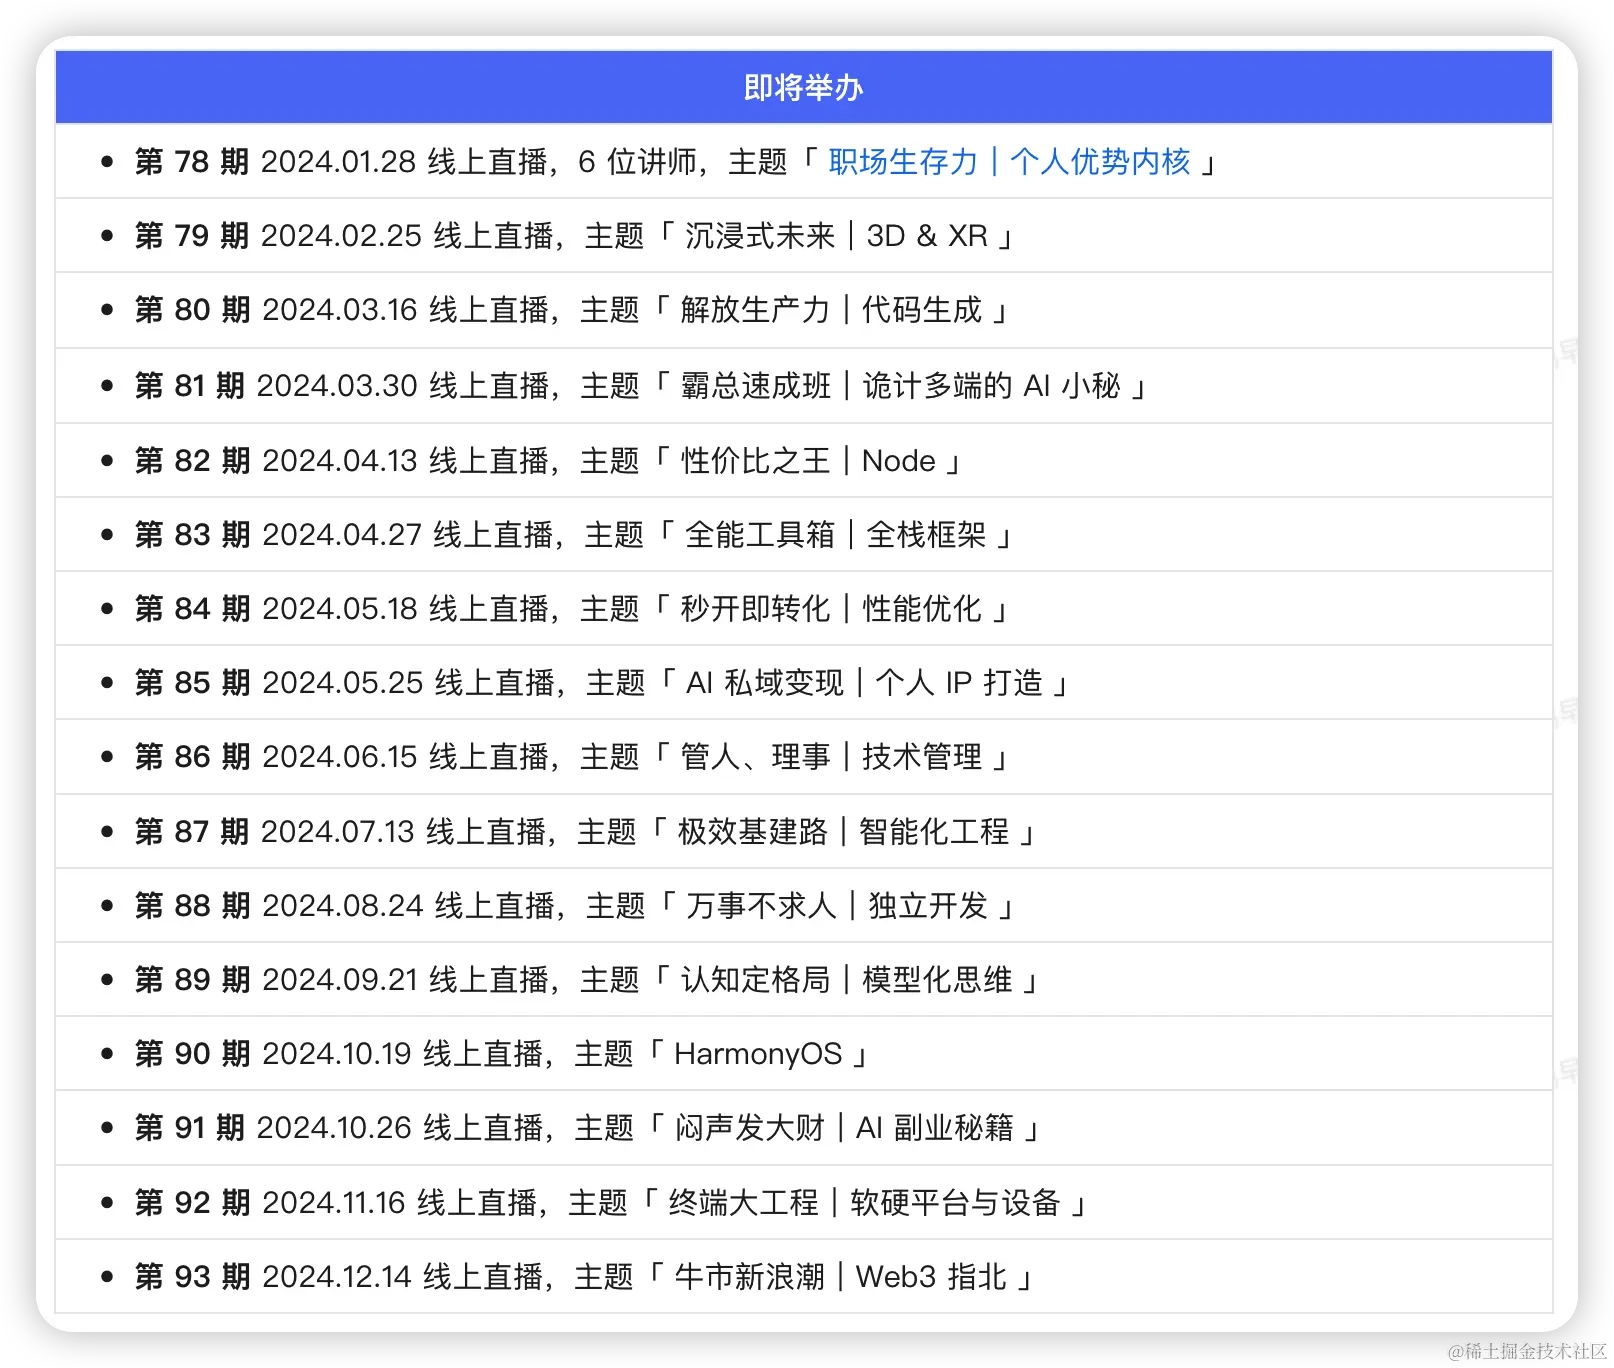Select the row 第 86 期 管人、理事｜技术管理

(x=804, y=756)
